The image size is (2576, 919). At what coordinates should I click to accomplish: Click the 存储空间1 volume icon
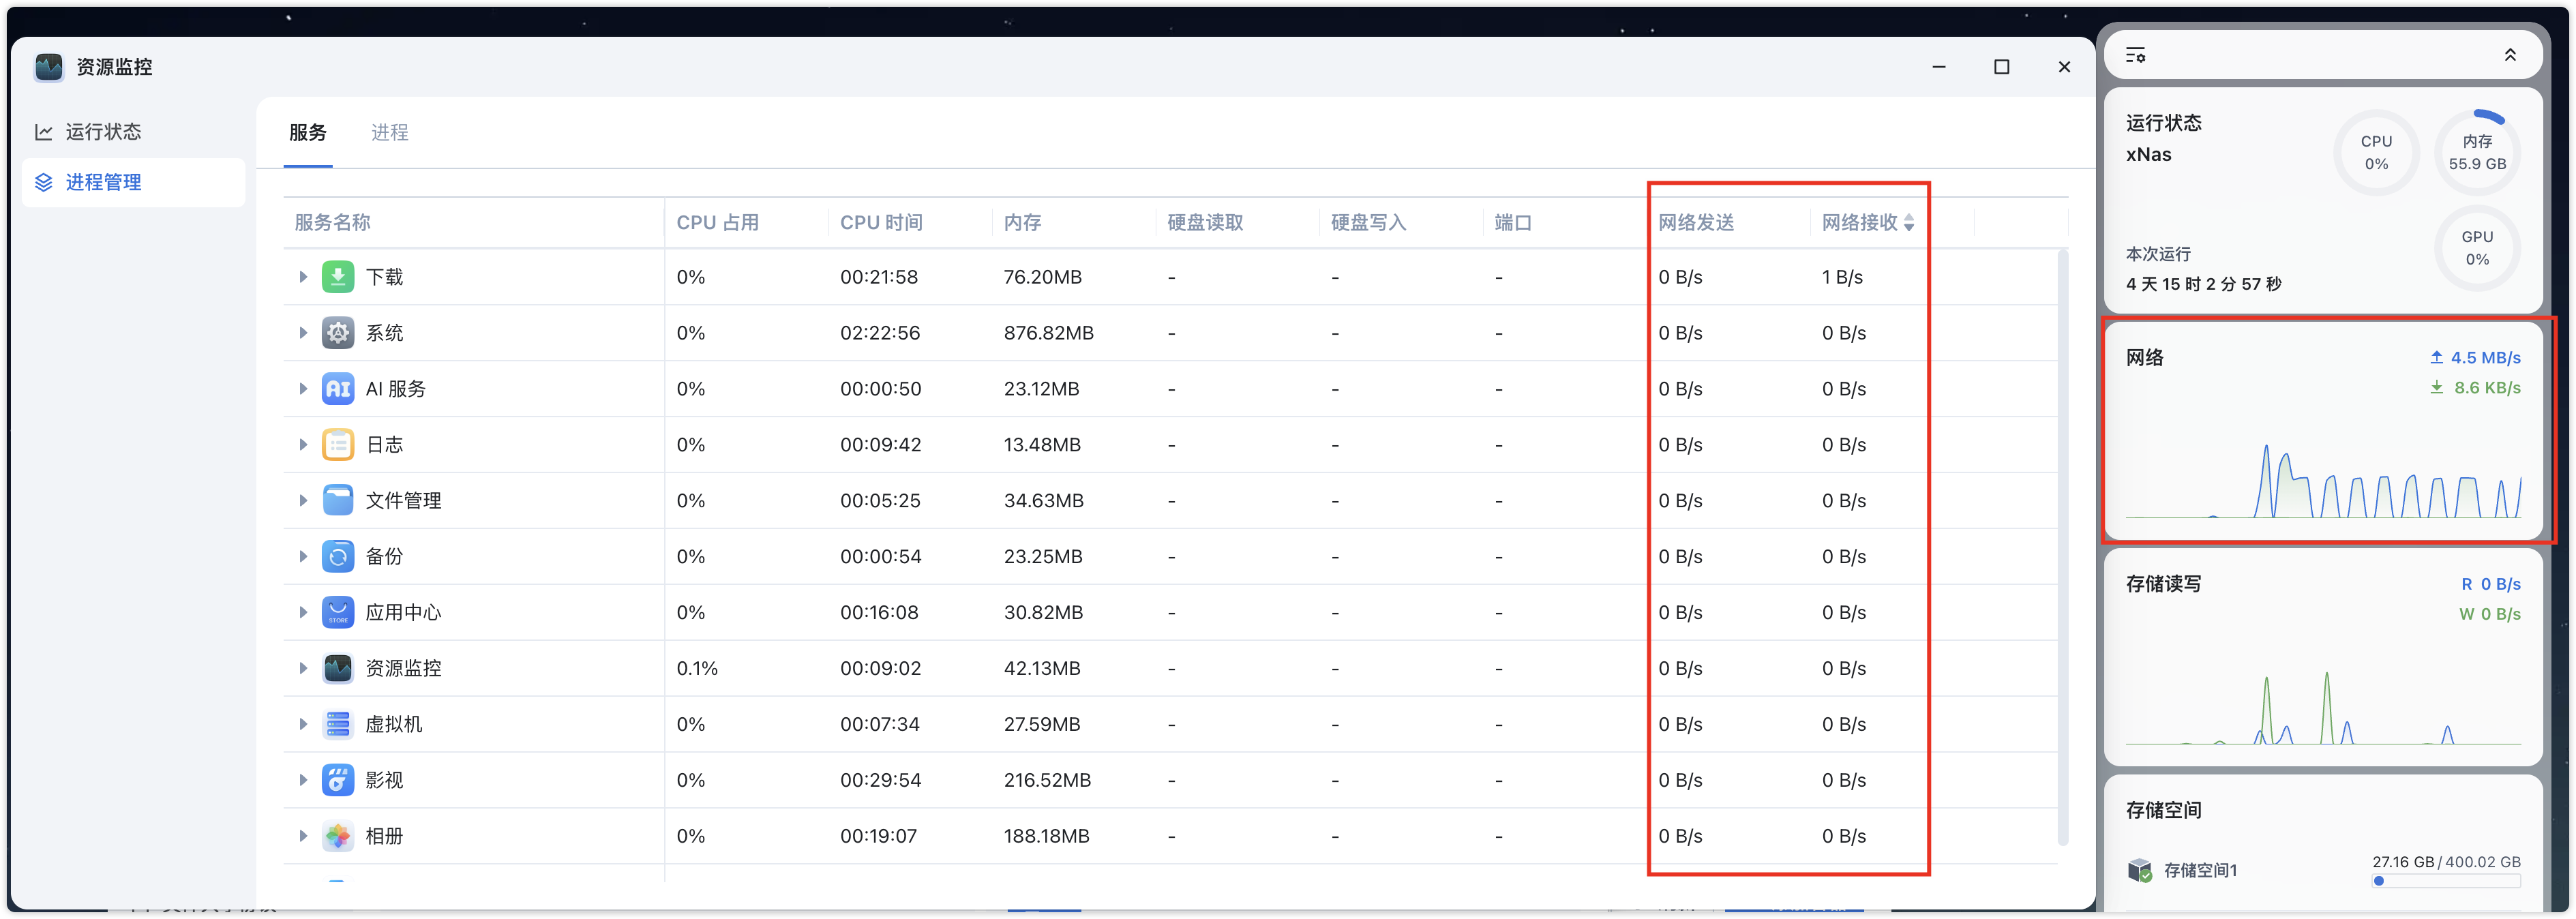[x=2140, y=870]
